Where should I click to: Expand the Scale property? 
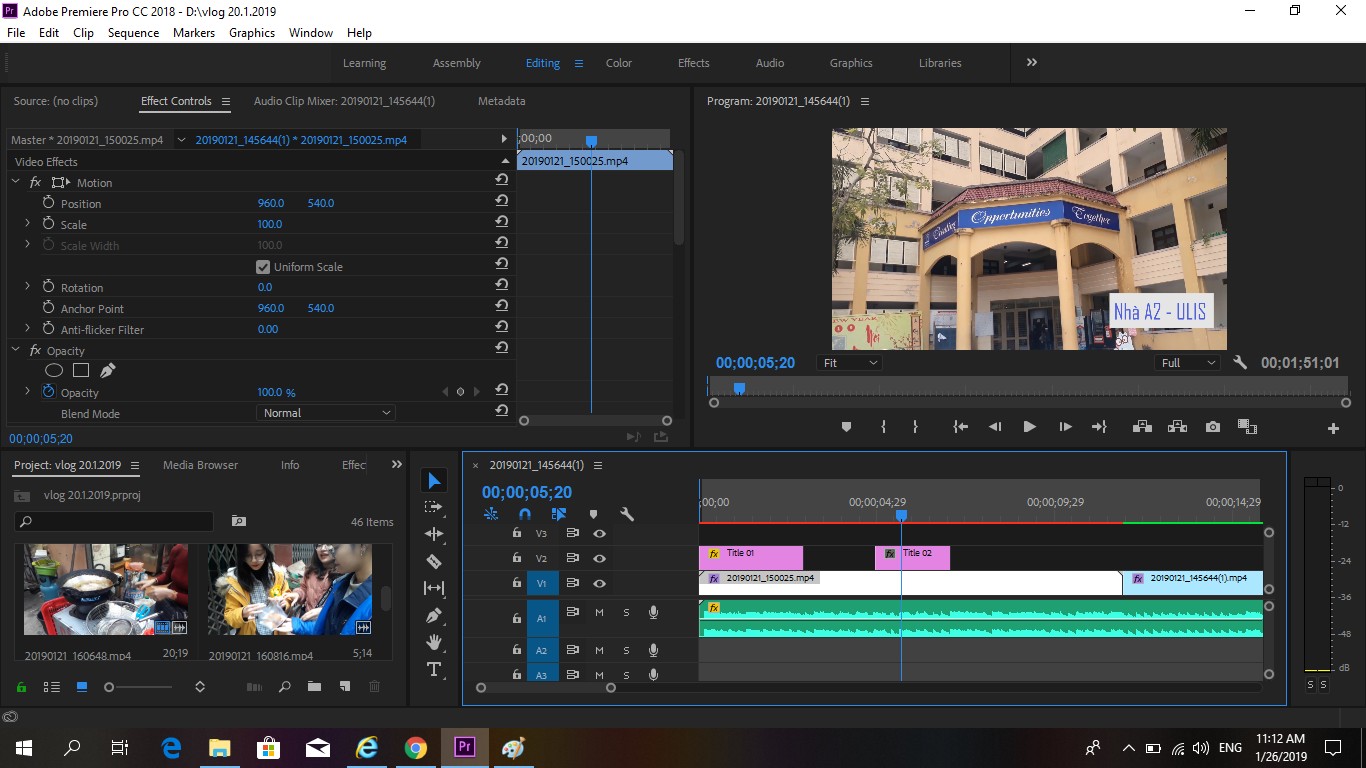(x=27, y=224)
